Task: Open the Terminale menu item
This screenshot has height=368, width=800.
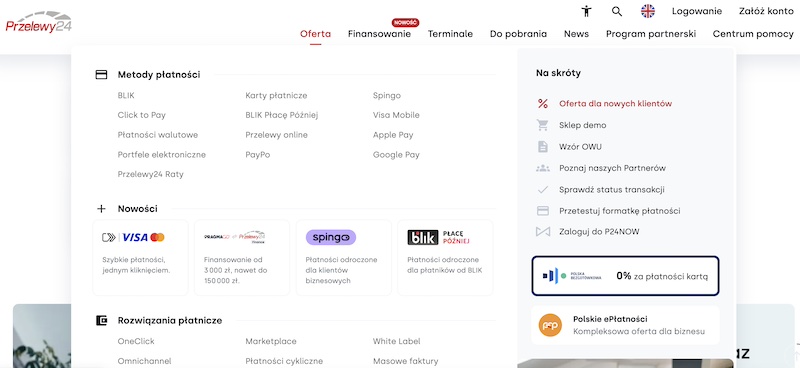Action: pyautogui.click(x=450, y=34)
